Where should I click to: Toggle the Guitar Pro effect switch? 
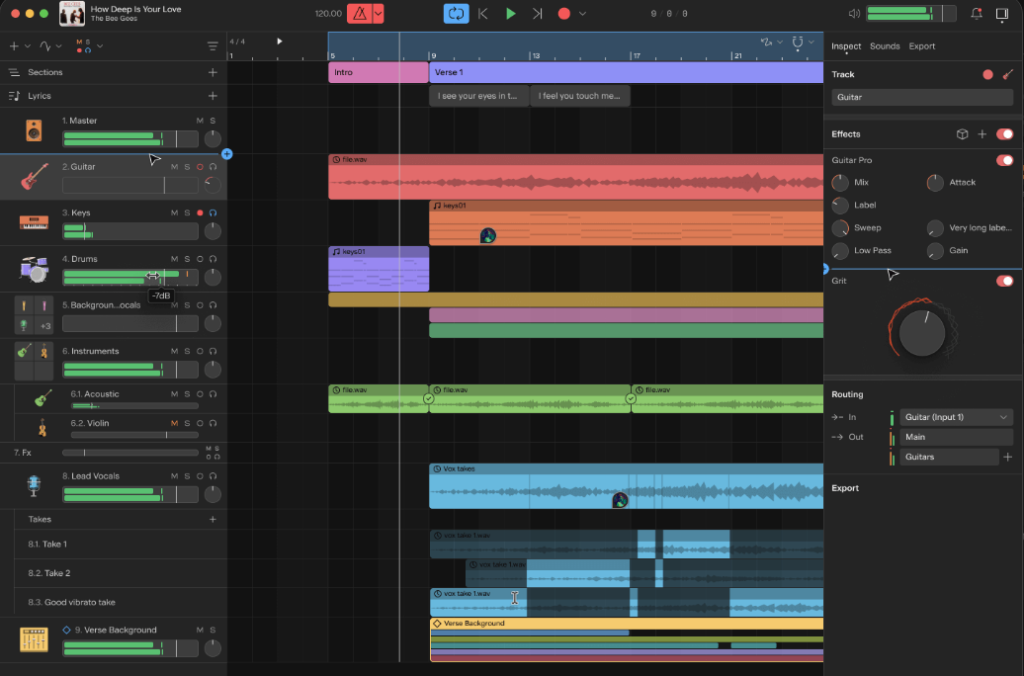pos(1004,160)
